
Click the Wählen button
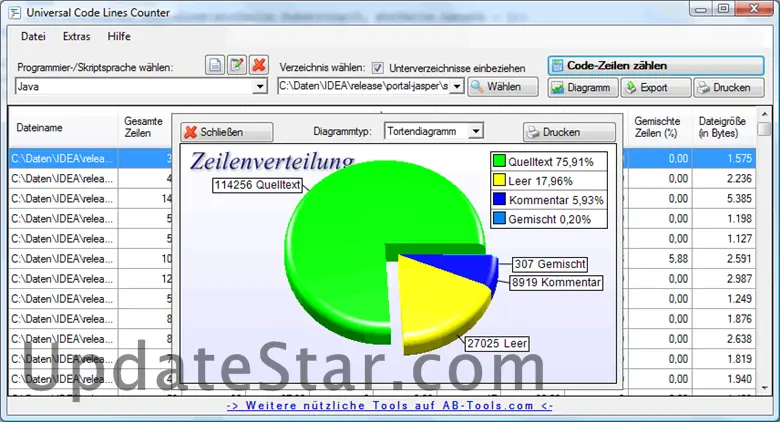(x=503, y=87)
